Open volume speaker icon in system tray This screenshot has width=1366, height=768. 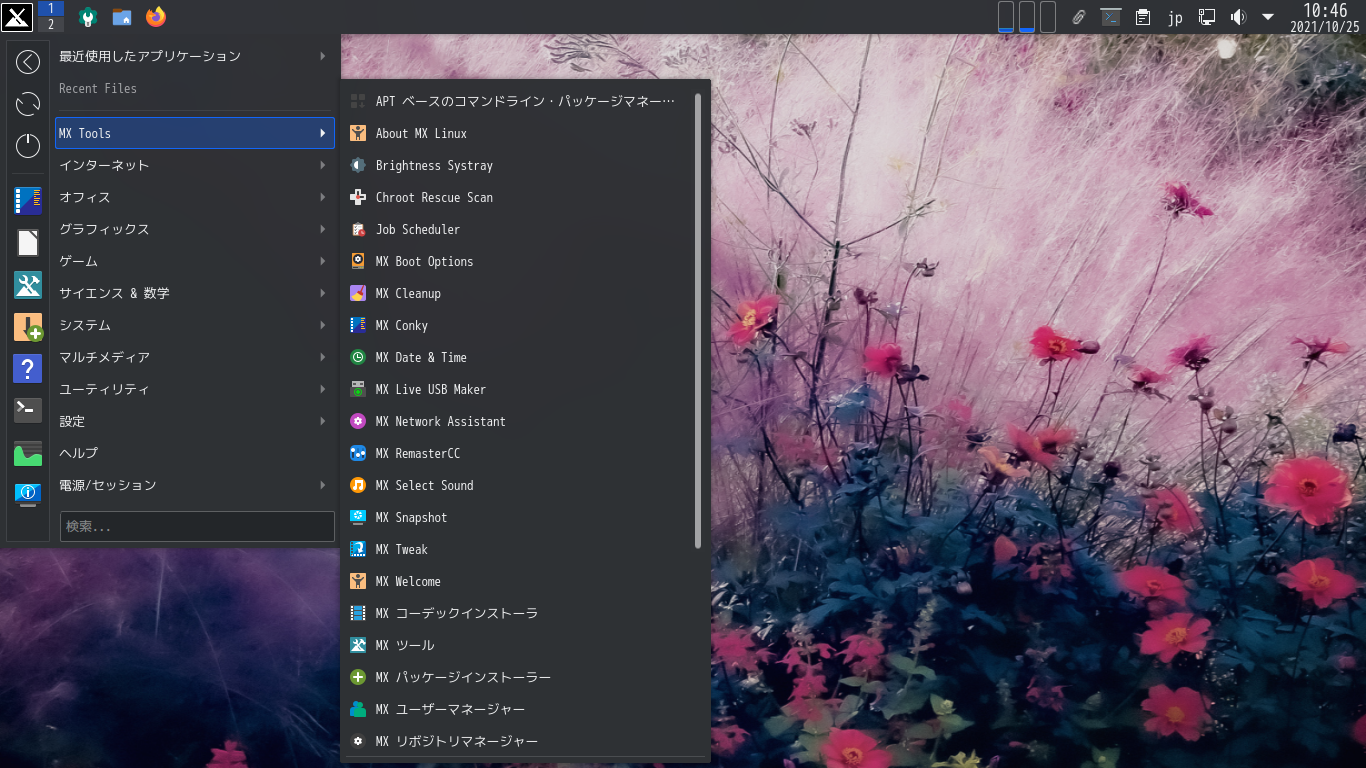pyautogui.click(x=1238, y=17)
